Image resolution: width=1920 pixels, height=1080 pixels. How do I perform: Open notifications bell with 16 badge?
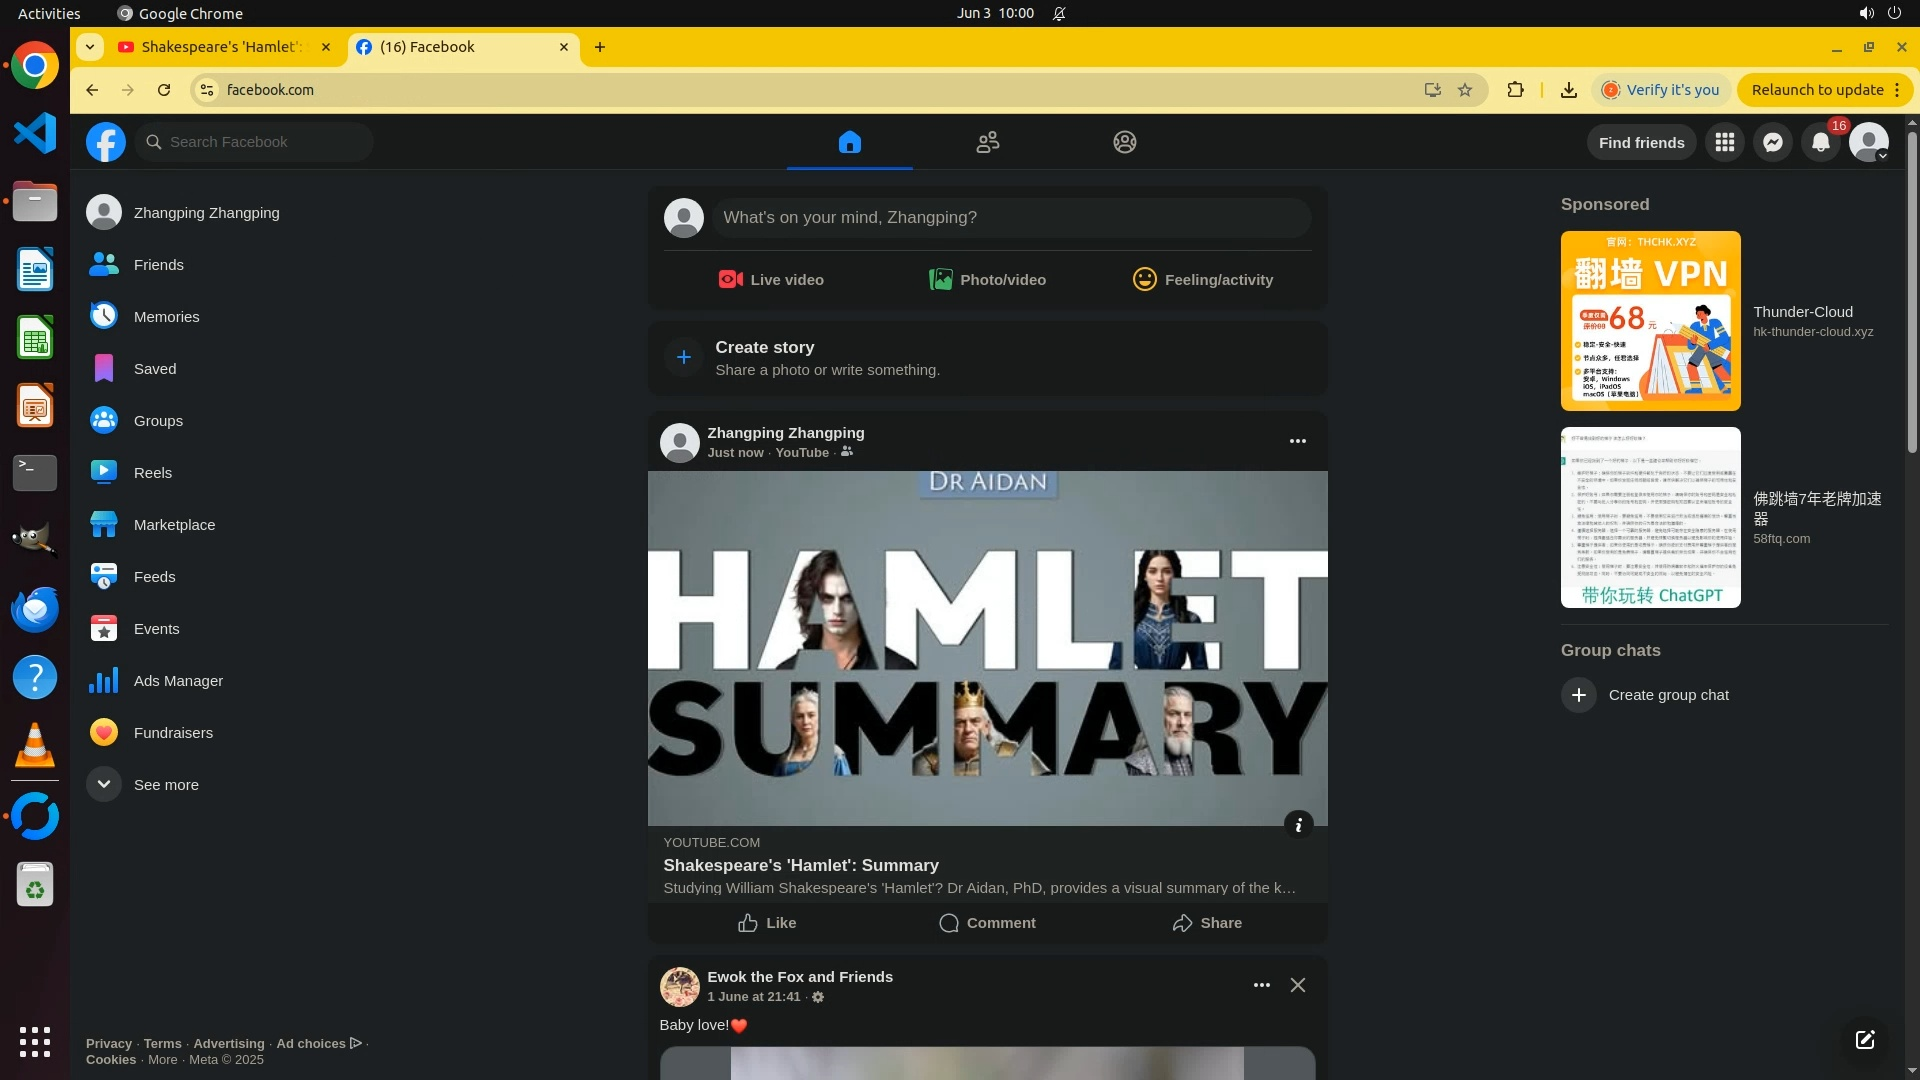1821,143
